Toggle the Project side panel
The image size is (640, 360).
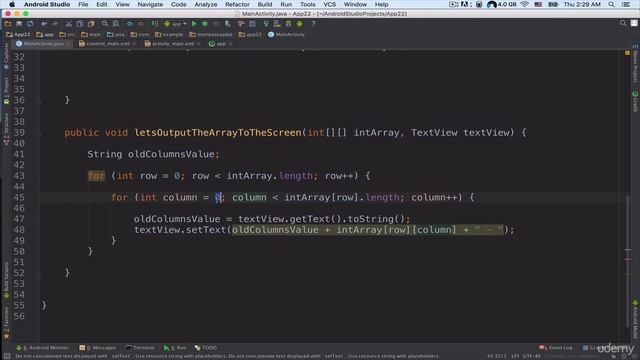click(6, 91)
